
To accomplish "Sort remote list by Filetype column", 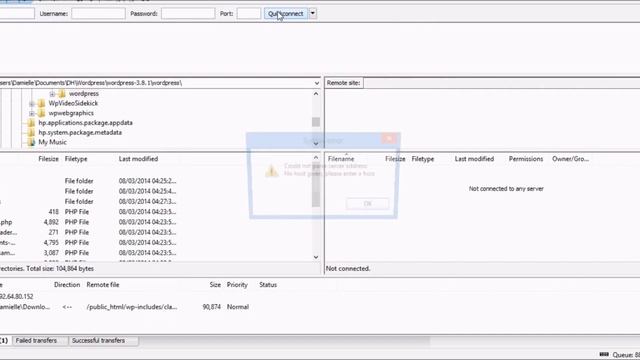I will [x=422, y=159].
